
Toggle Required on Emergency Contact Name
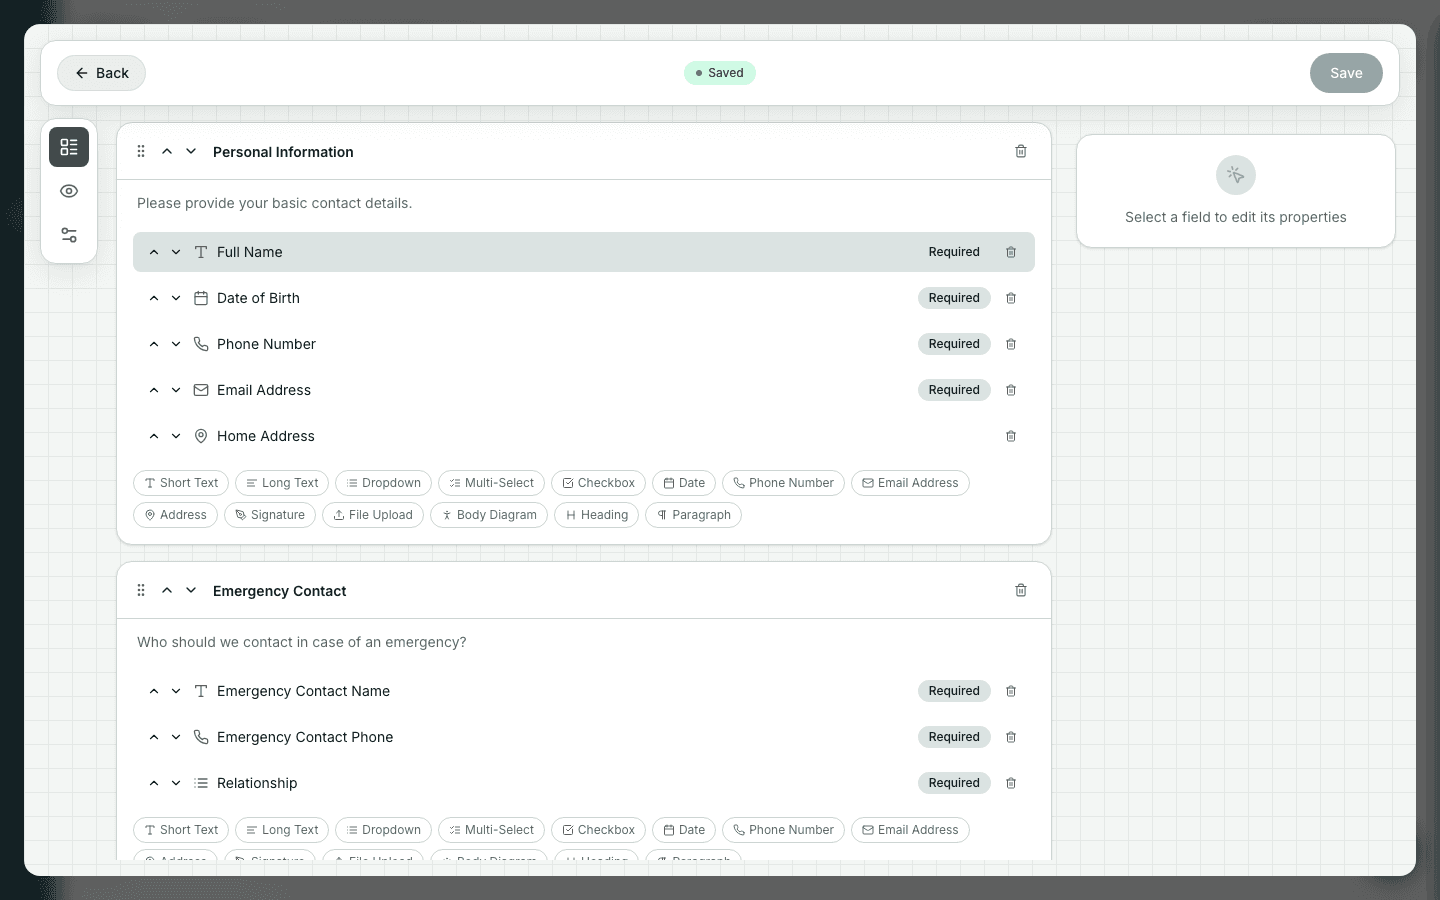pyautogui.click(x=954, y=691)
